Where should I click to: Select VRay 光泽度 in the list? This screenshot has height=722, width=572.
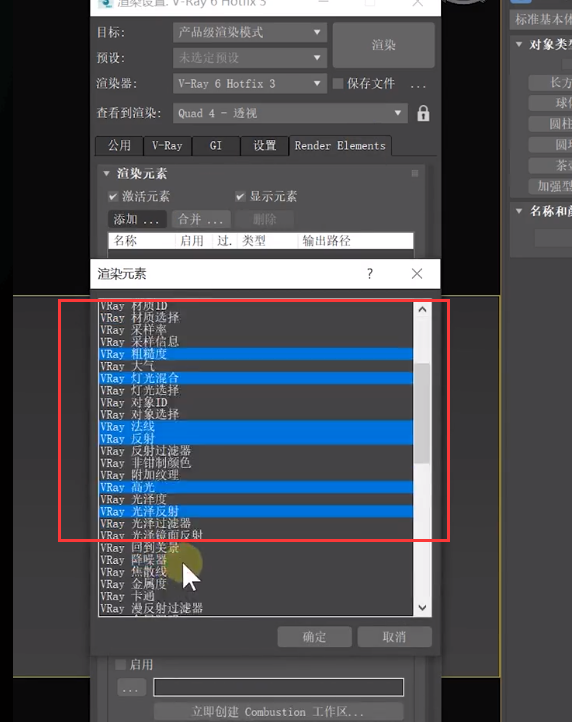point(256,500)
